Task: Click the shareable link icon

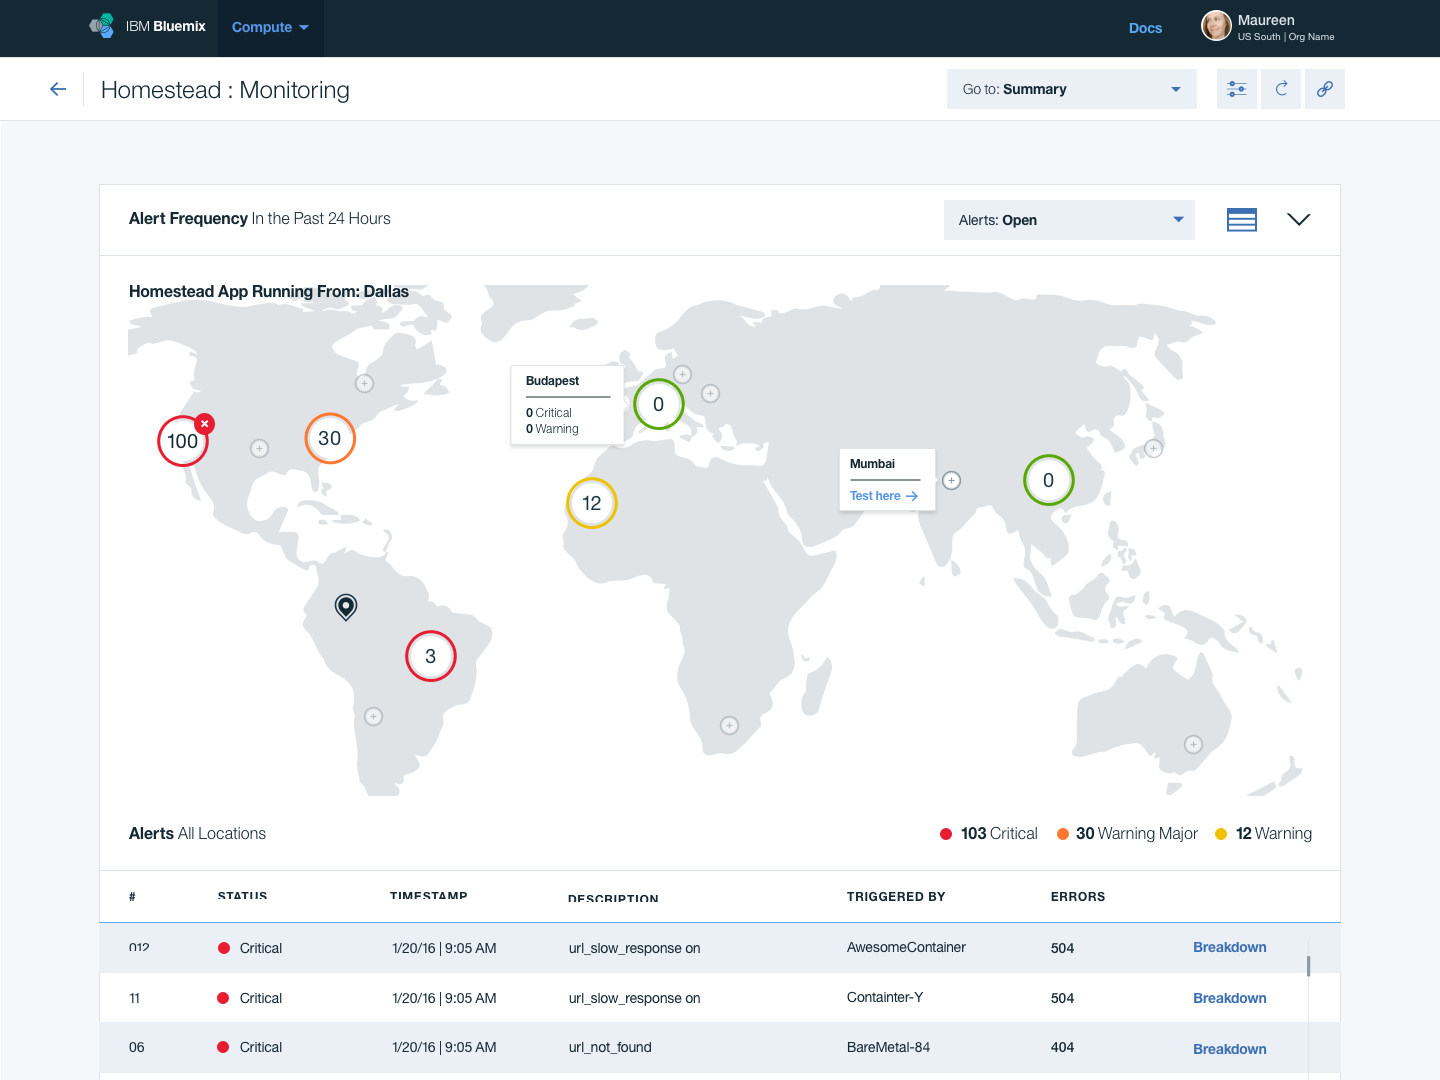Action: tap(1325, 89)
